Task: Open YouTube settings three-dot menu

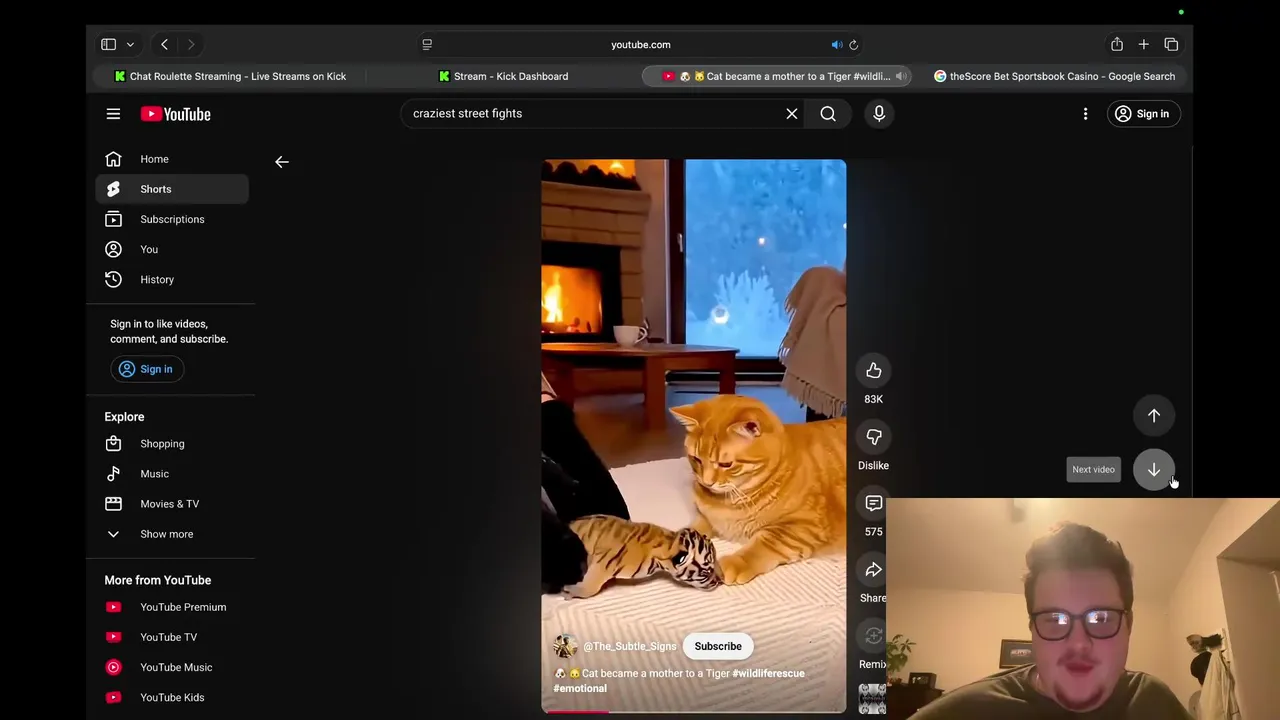Action: tap(1085, 114)
